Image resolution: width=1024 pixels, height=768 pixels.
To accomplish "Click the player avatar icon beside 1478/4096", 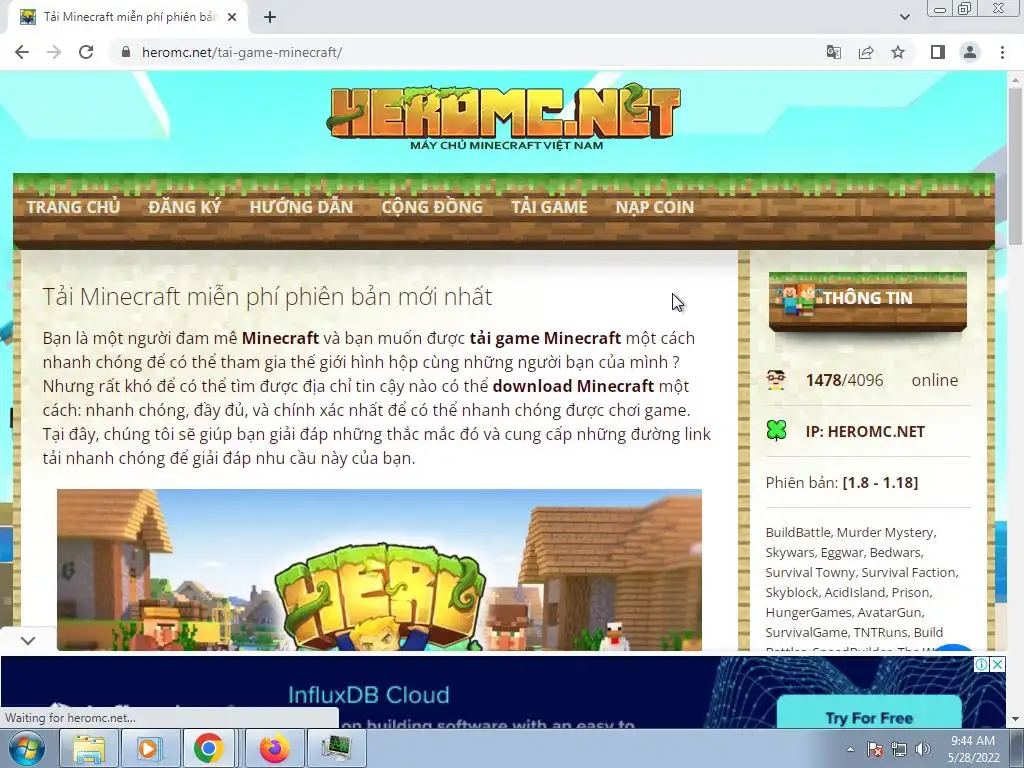I will tap(776, 379).
